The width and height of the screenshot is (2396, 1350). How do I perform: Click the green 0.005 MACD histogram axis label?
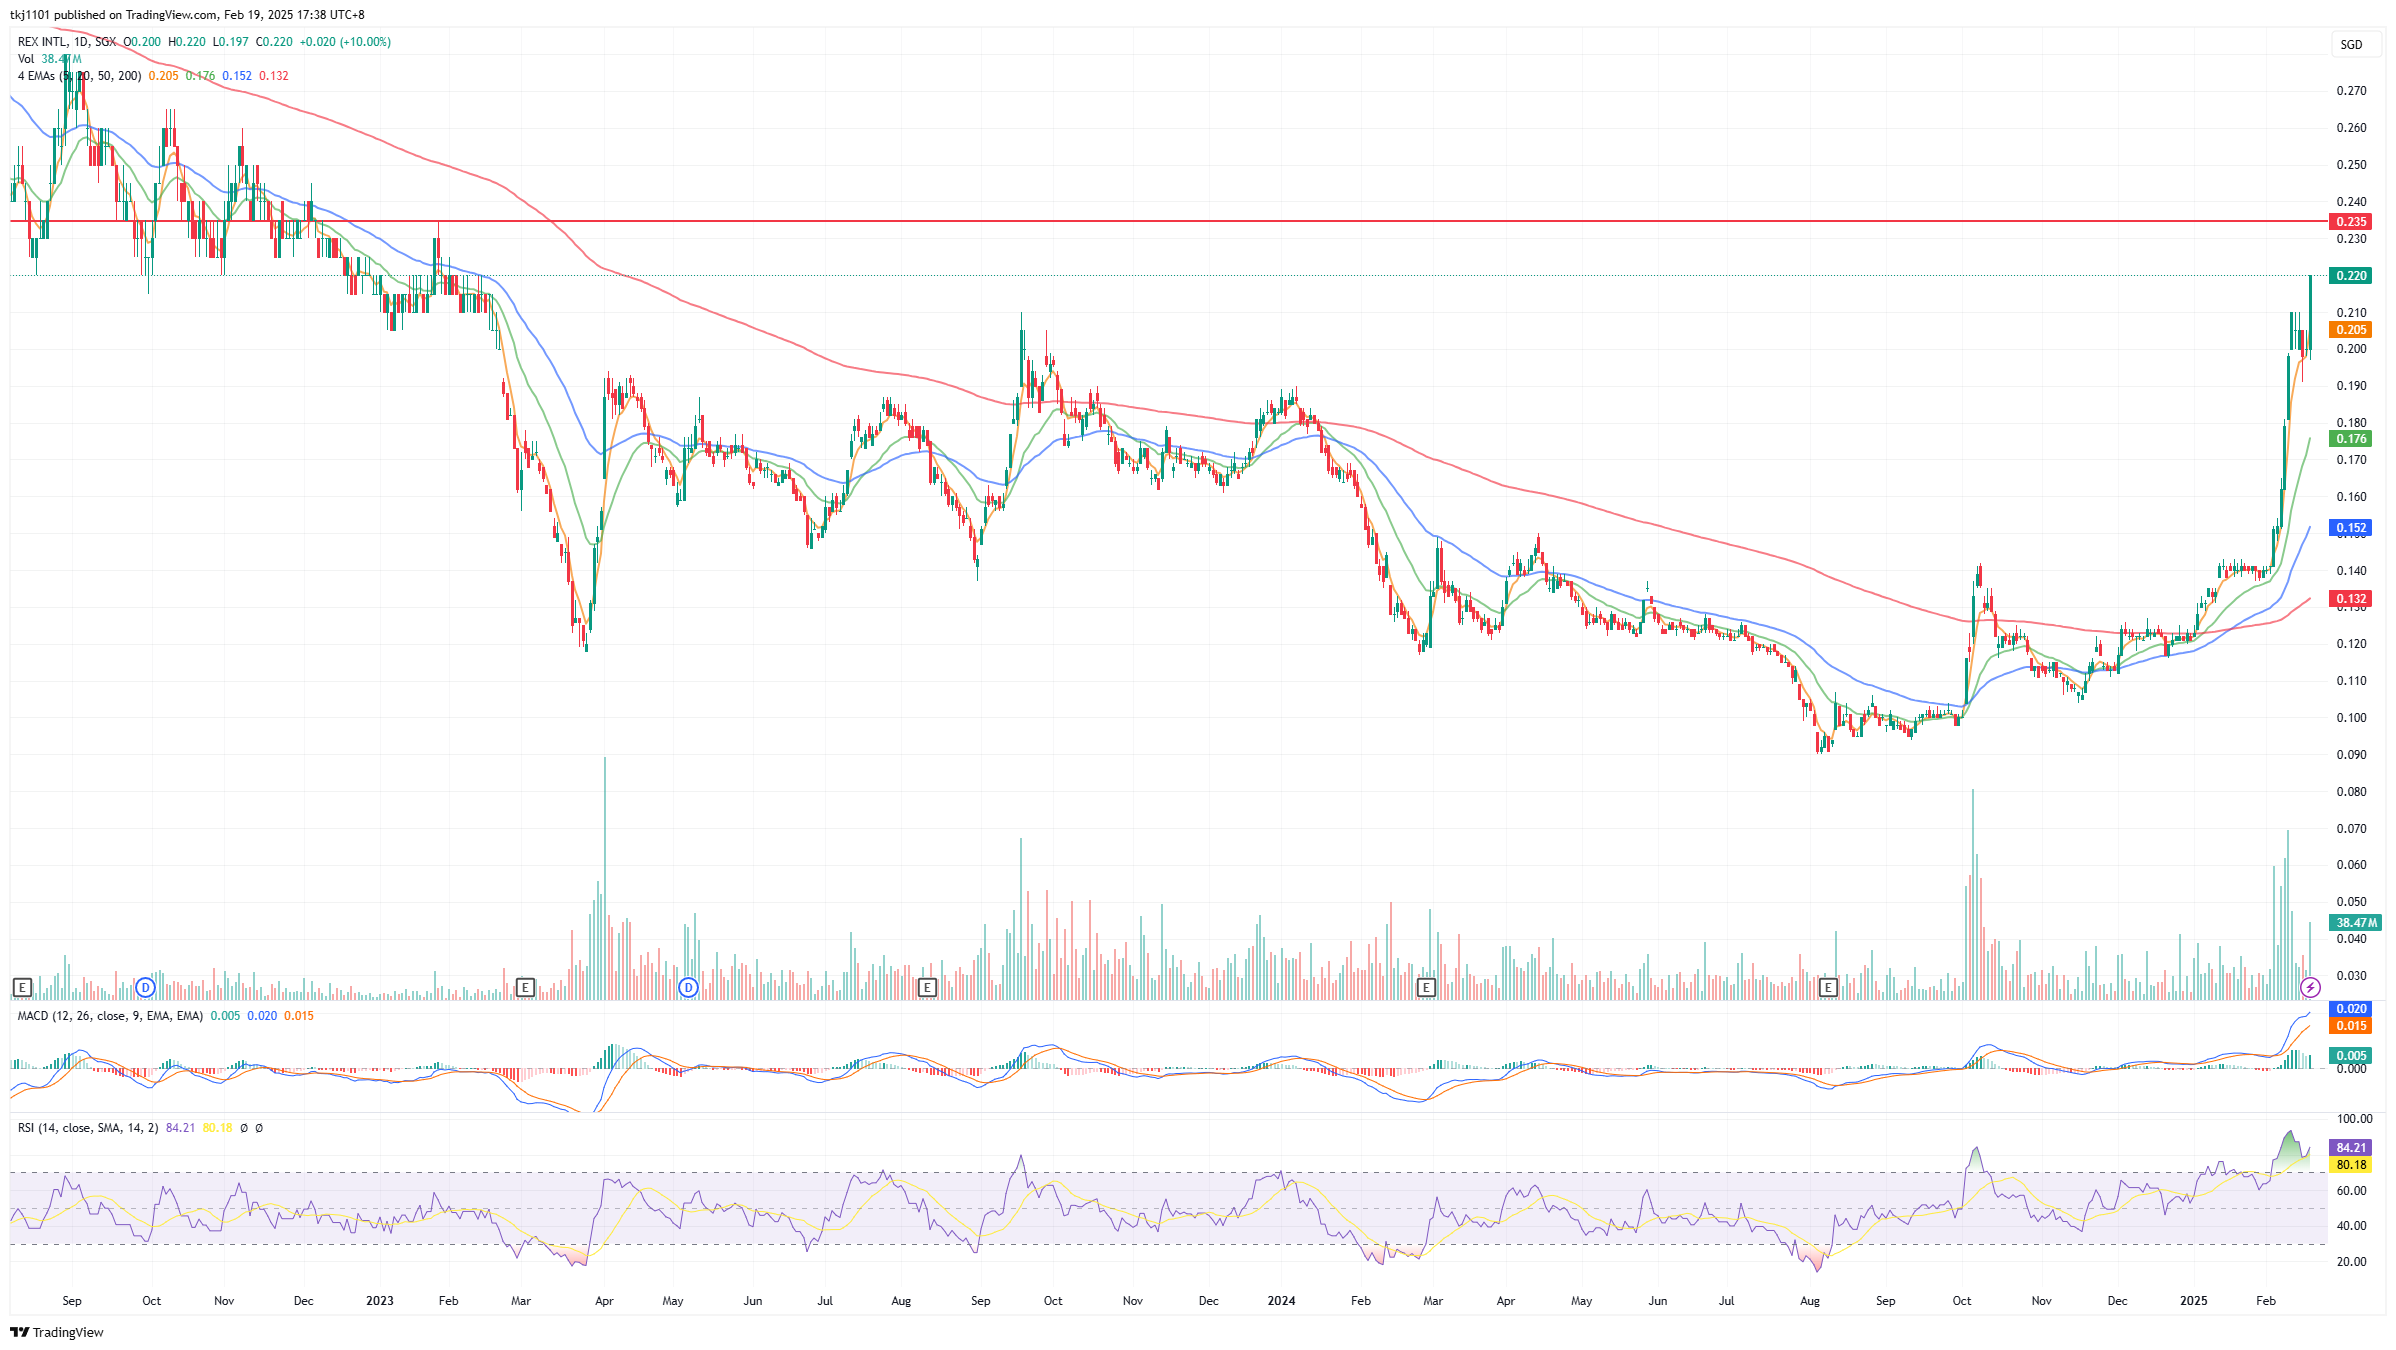tap(2351, 1056)
